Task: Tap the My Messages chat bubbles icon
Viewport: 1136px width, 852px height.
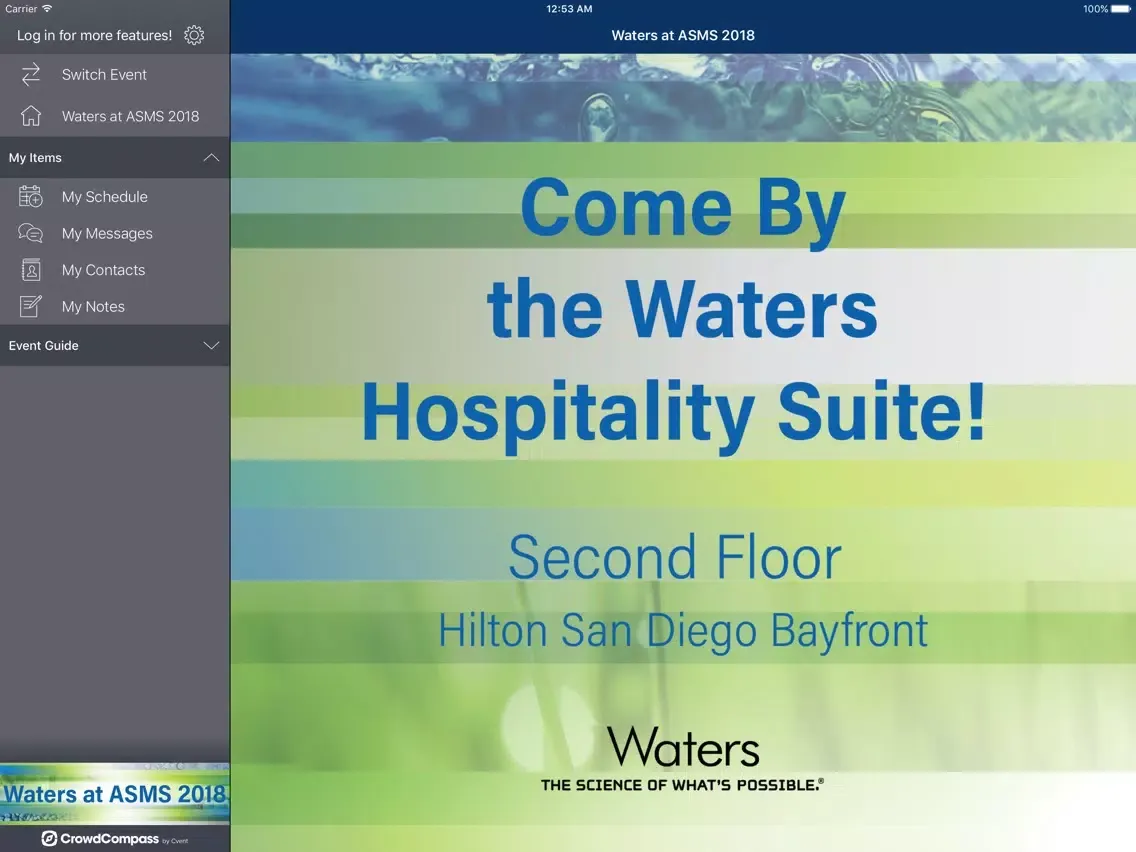Action: (30, 233)
